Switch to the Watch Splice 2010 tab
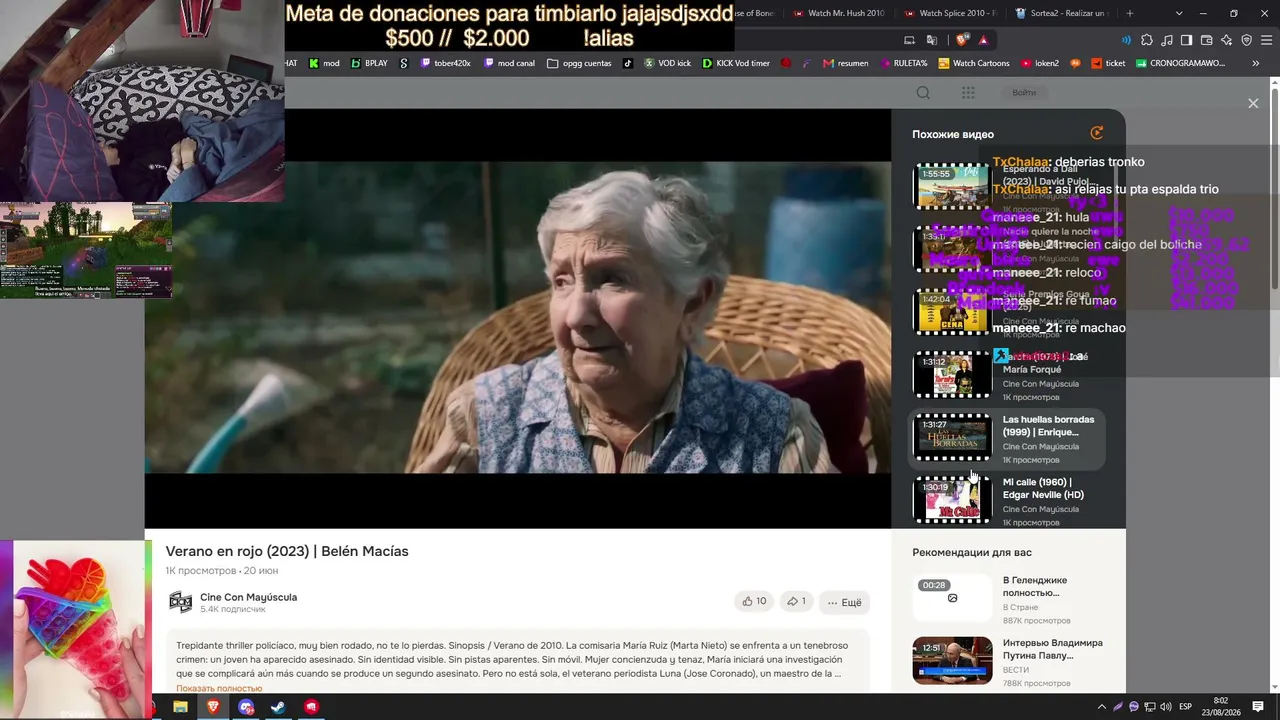Screen dimensions: 1280x720 (950, 13)
